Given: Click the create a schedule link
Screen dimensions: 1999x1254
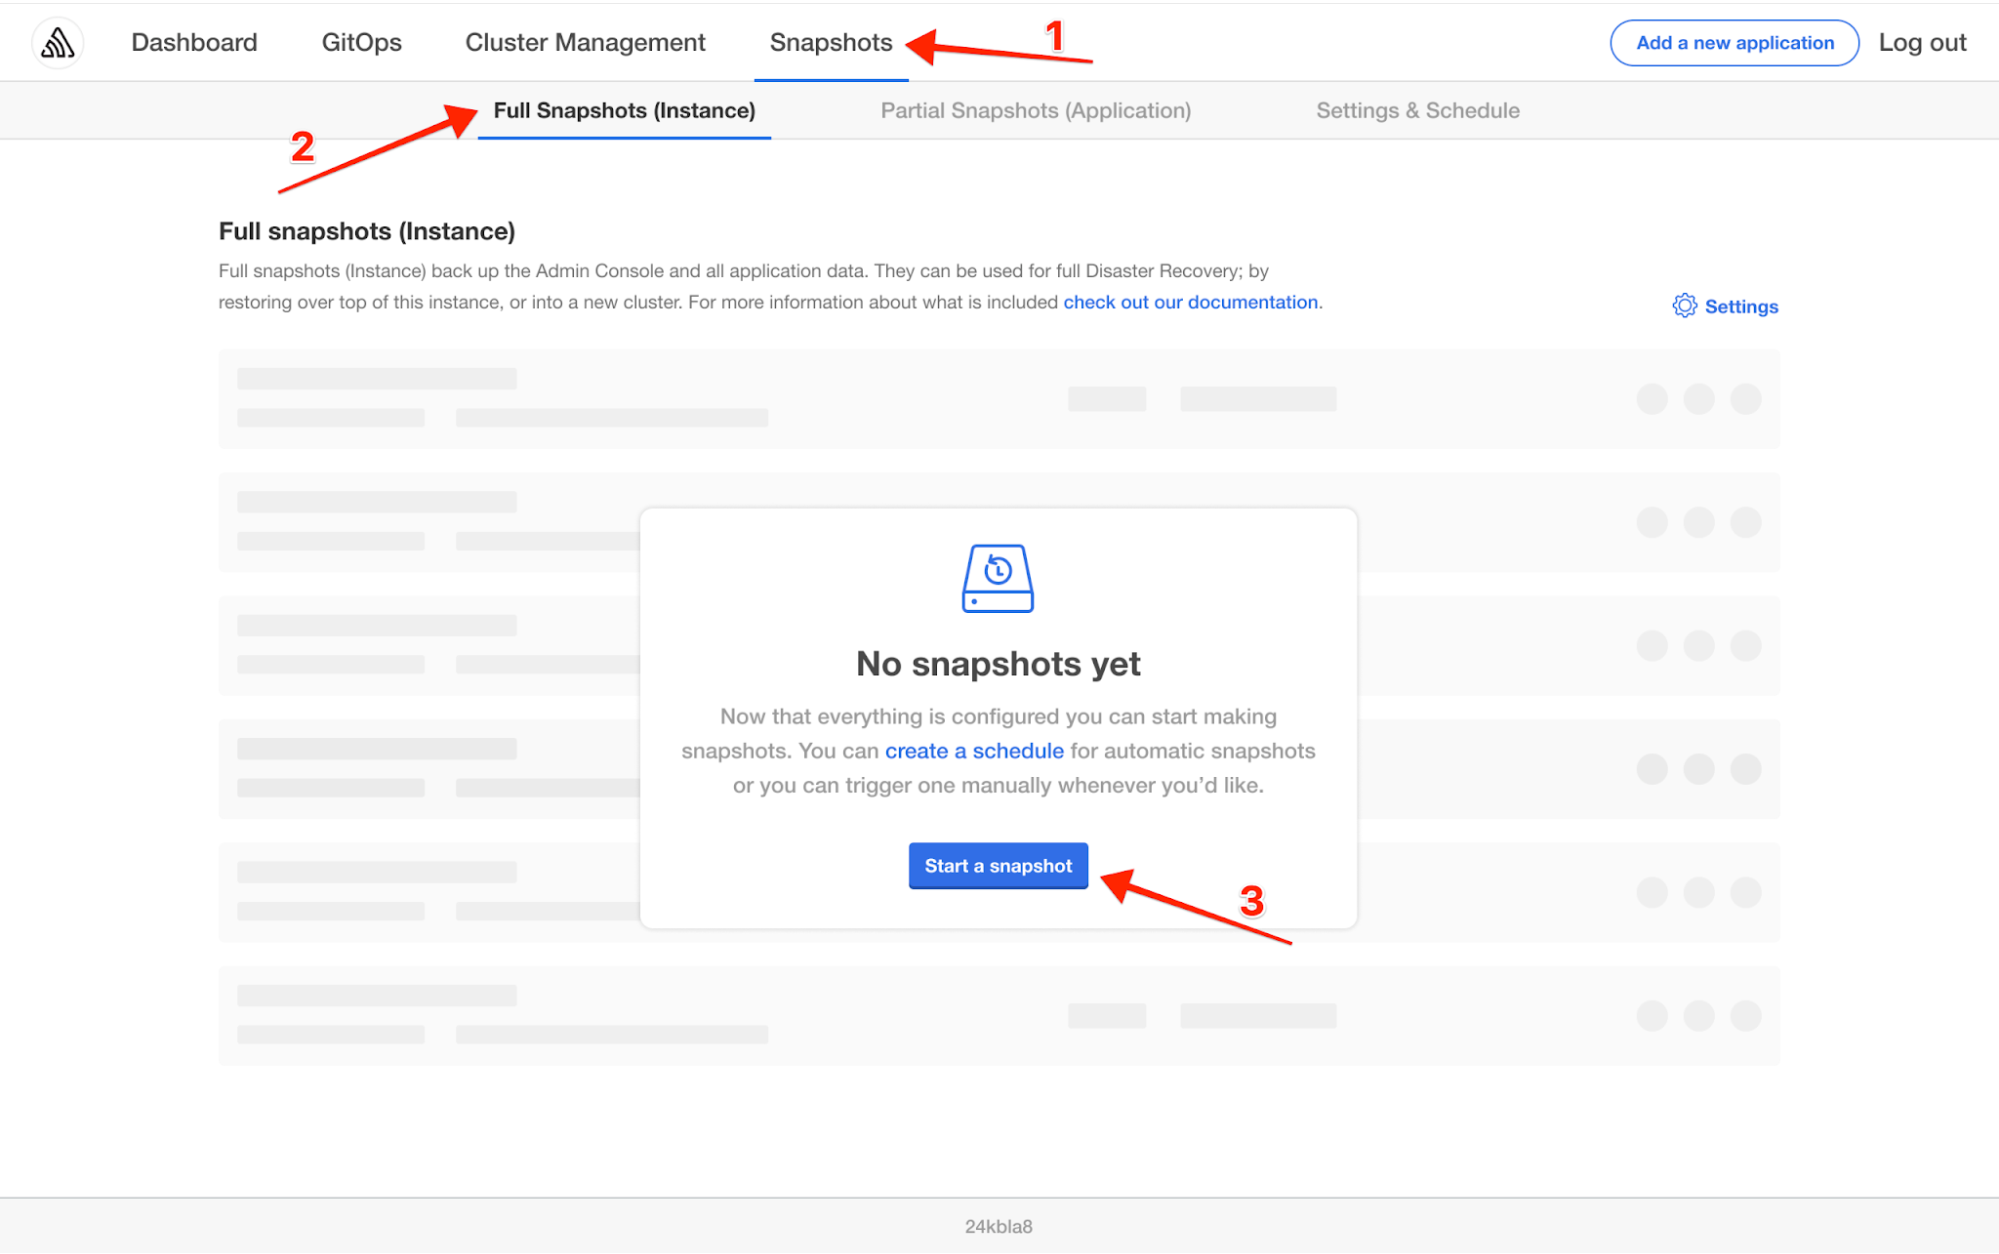Looking at the screenshot, I should pos(973,751).
